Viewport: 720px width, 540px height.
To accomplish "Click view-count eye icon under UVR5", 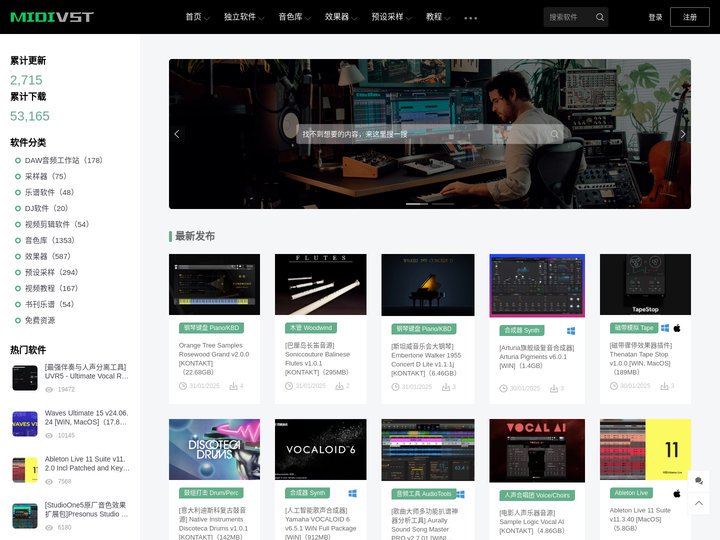I will 49,389.
